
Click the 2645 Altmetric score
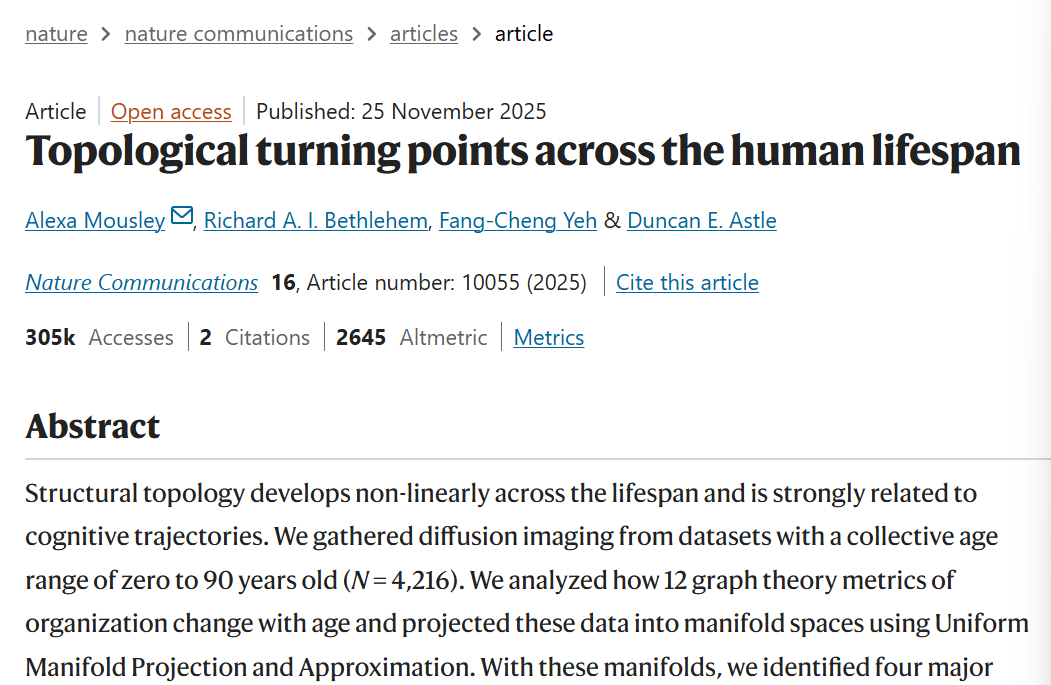coord(412,337)
